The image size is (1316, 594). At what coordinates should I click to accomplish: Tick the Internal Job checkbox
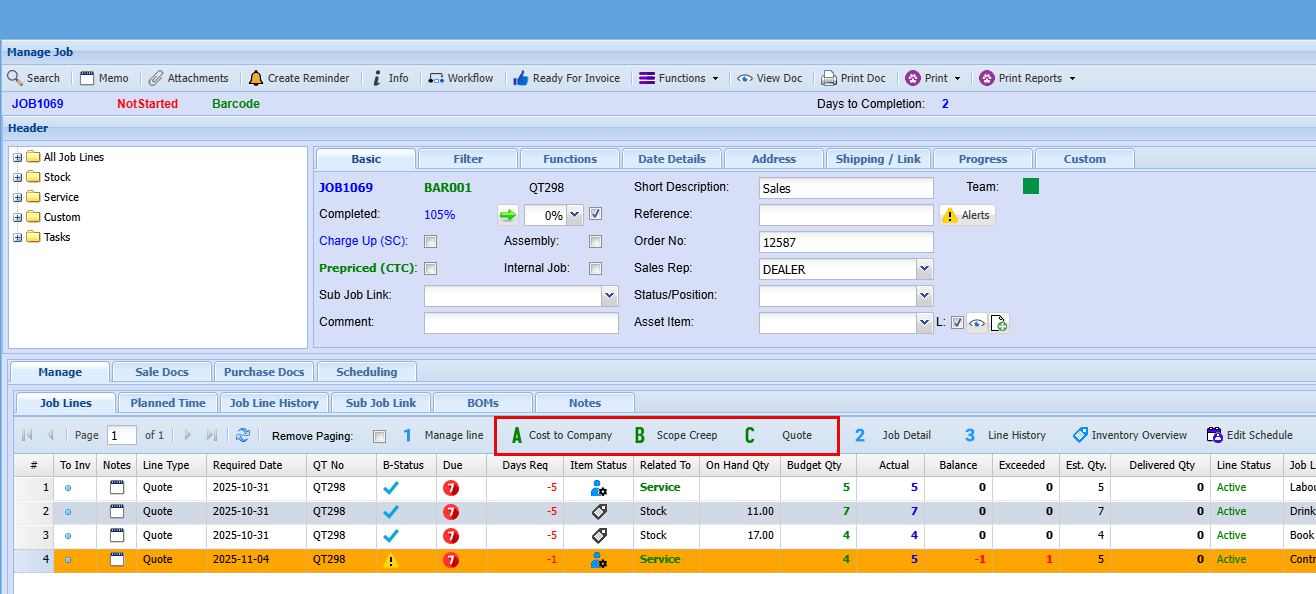click(595, 268)
